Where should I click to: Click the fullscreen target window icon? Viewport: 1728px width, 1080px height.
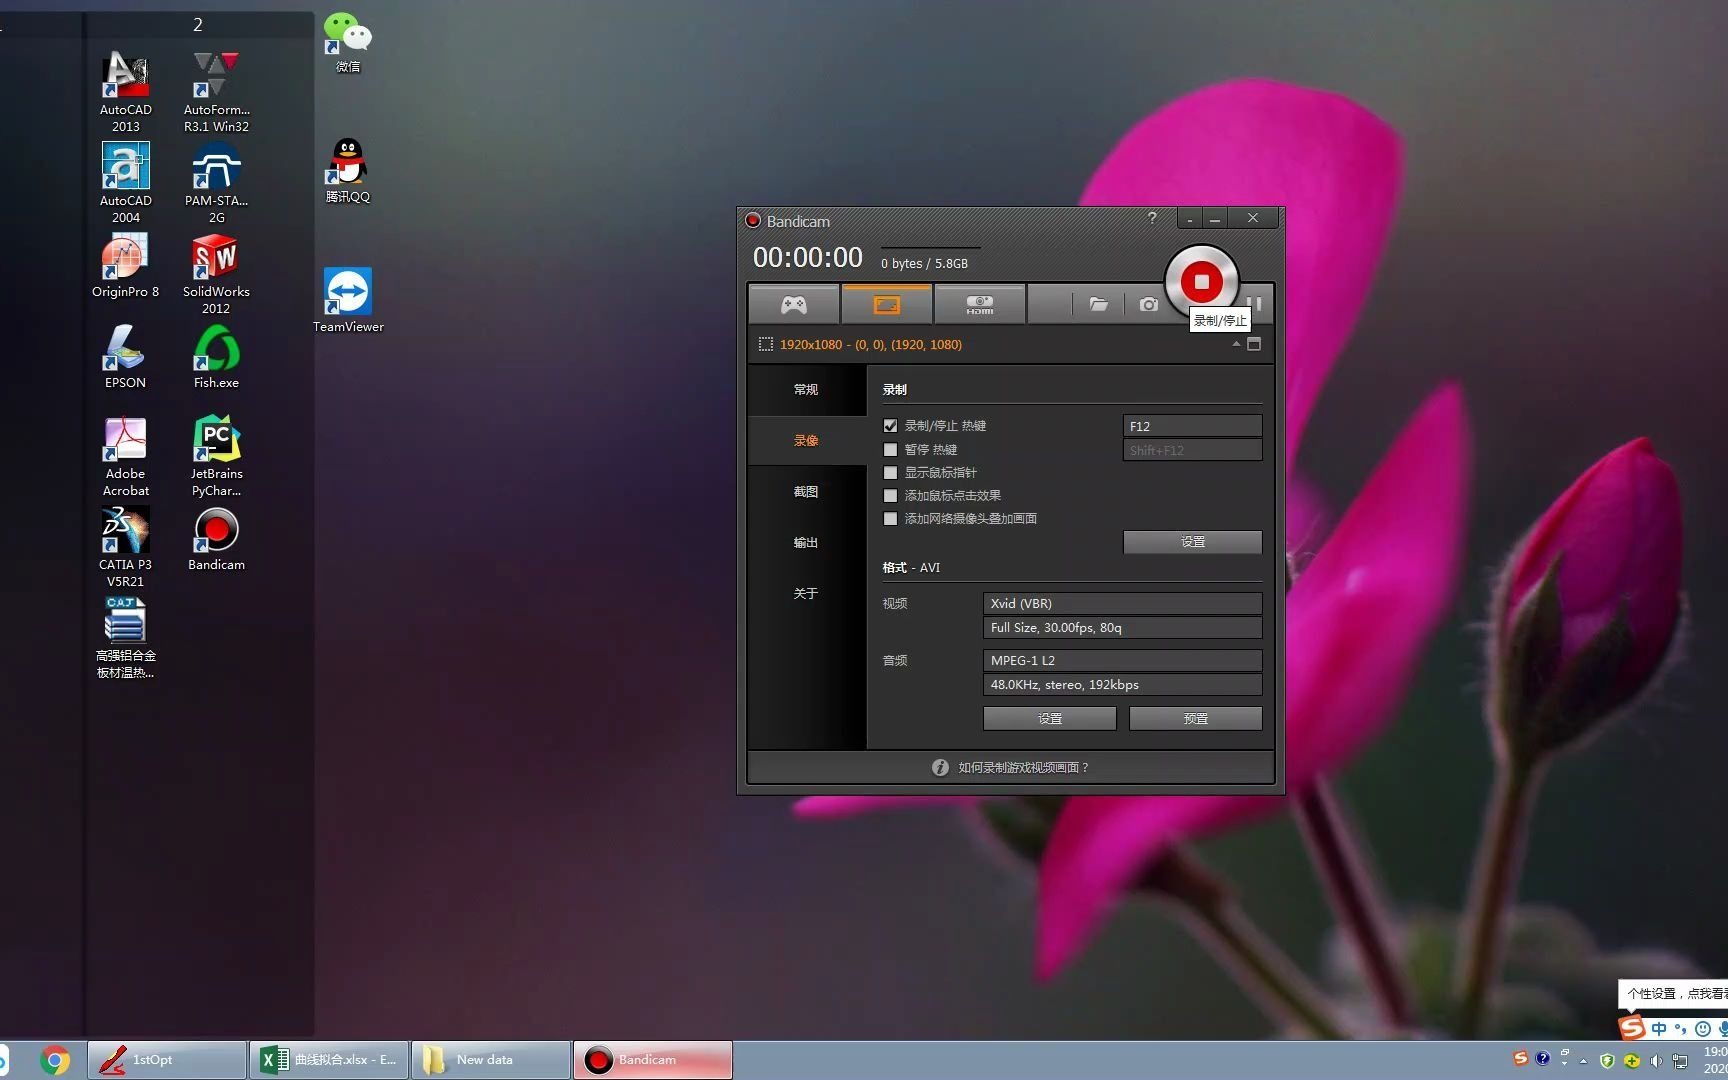point(1254,344)
